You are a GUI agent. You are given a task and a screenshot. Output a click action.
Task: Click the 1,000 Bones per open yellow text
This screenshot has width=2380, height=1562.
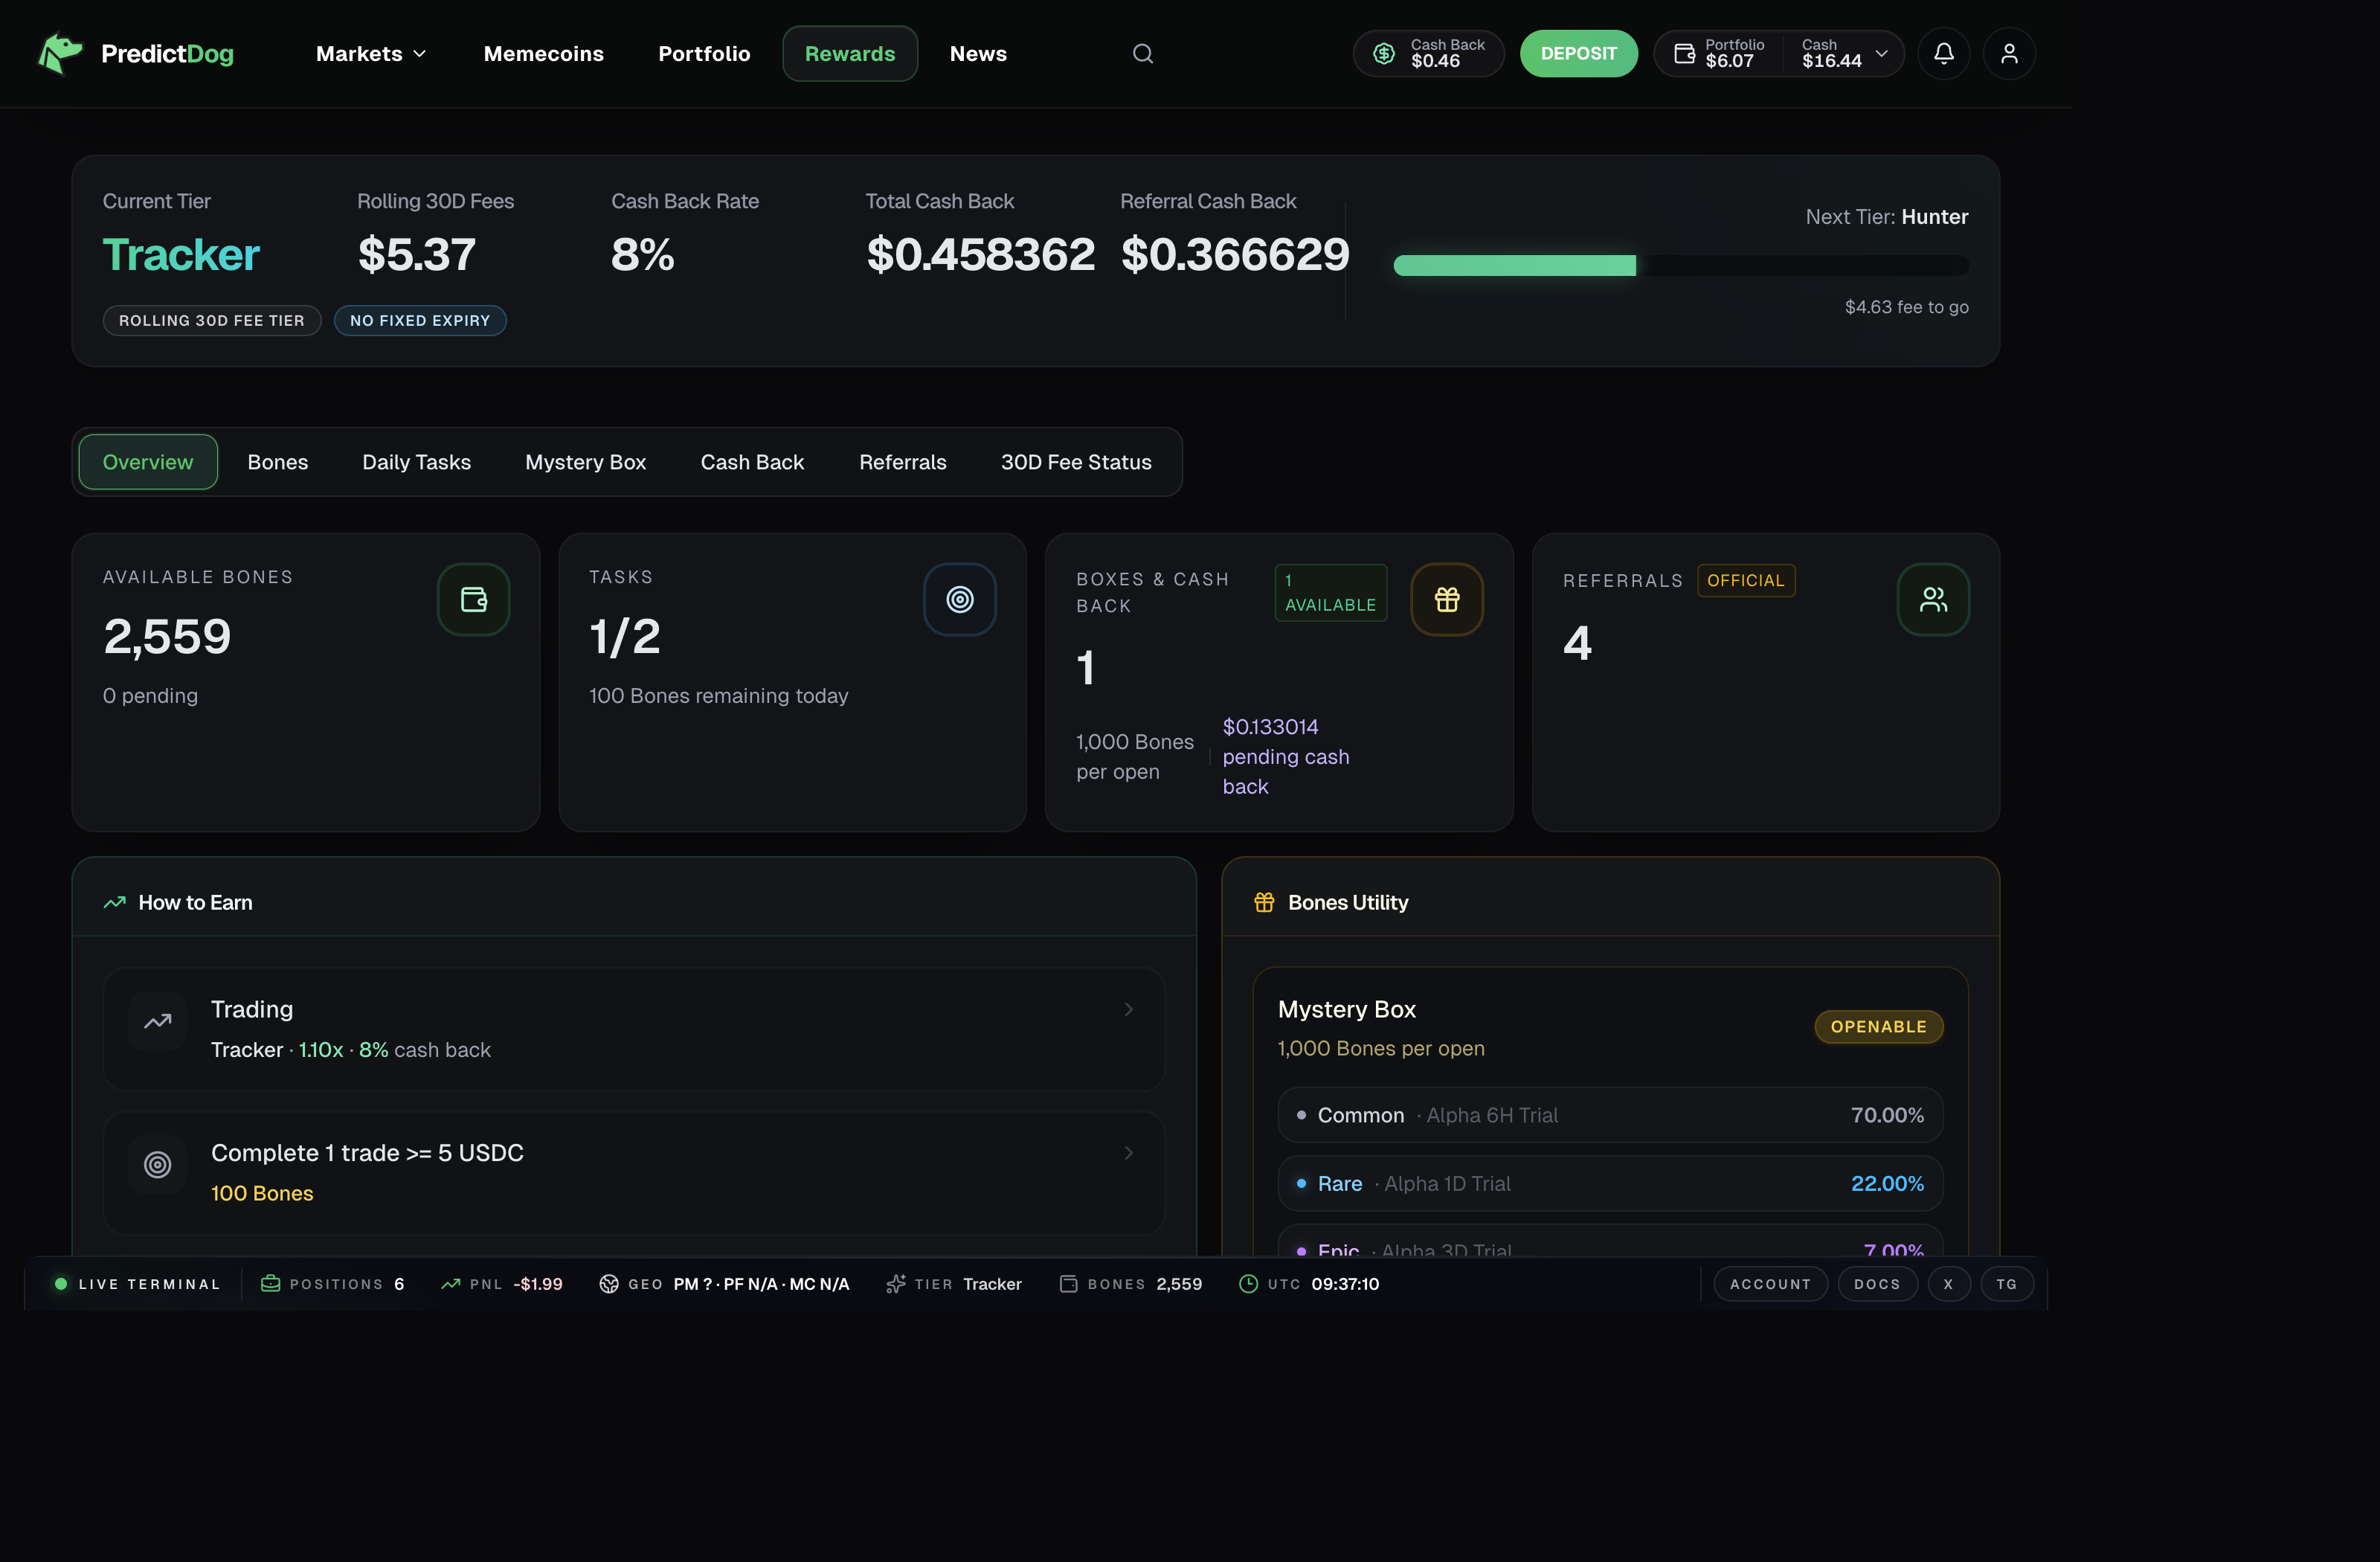coord(1381,1049)
